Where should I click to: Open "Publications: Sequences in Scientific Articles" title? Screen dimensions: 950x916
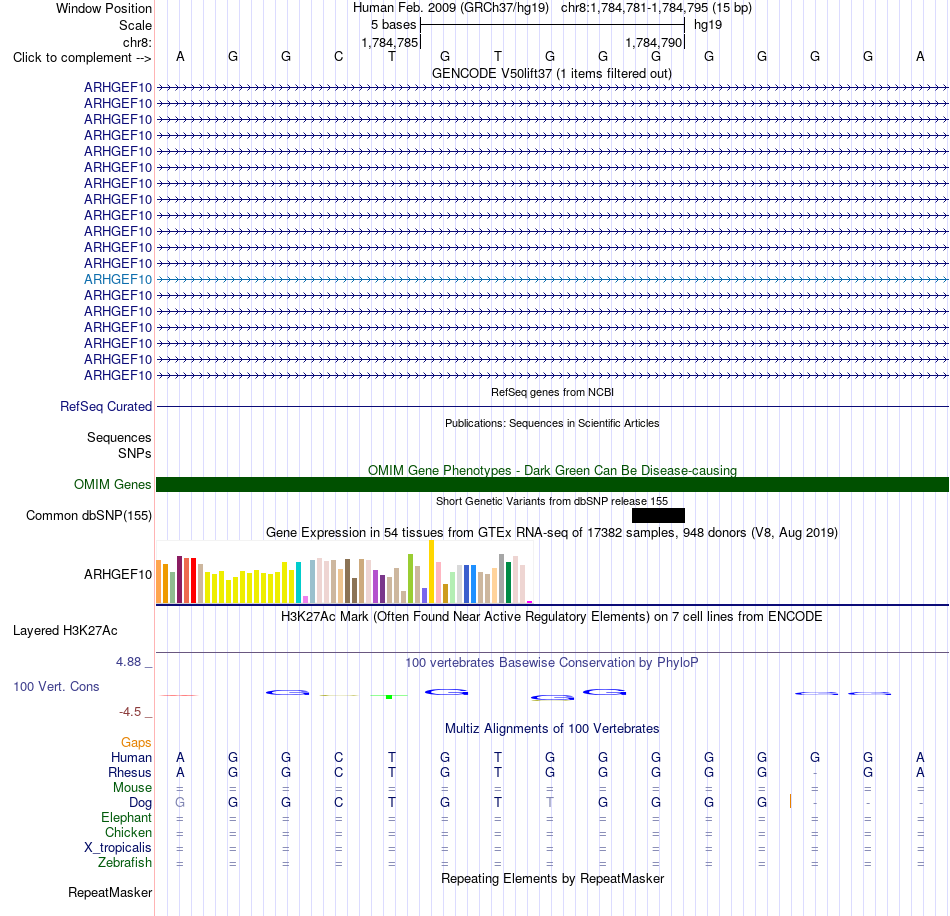click(x=552, y=423)
